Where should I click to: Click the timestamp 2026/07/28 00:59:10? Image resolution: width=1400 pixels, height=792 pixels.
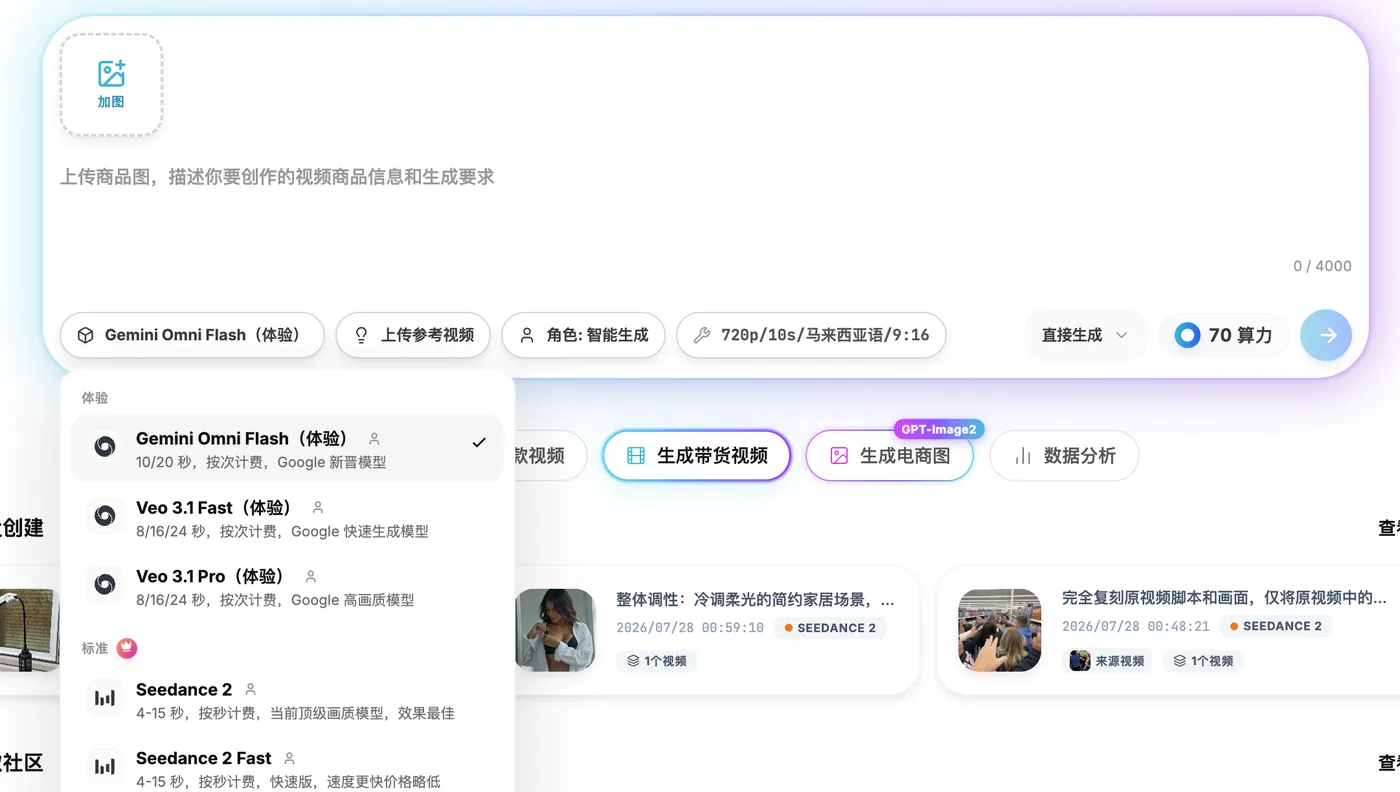[x=690, y=628]
